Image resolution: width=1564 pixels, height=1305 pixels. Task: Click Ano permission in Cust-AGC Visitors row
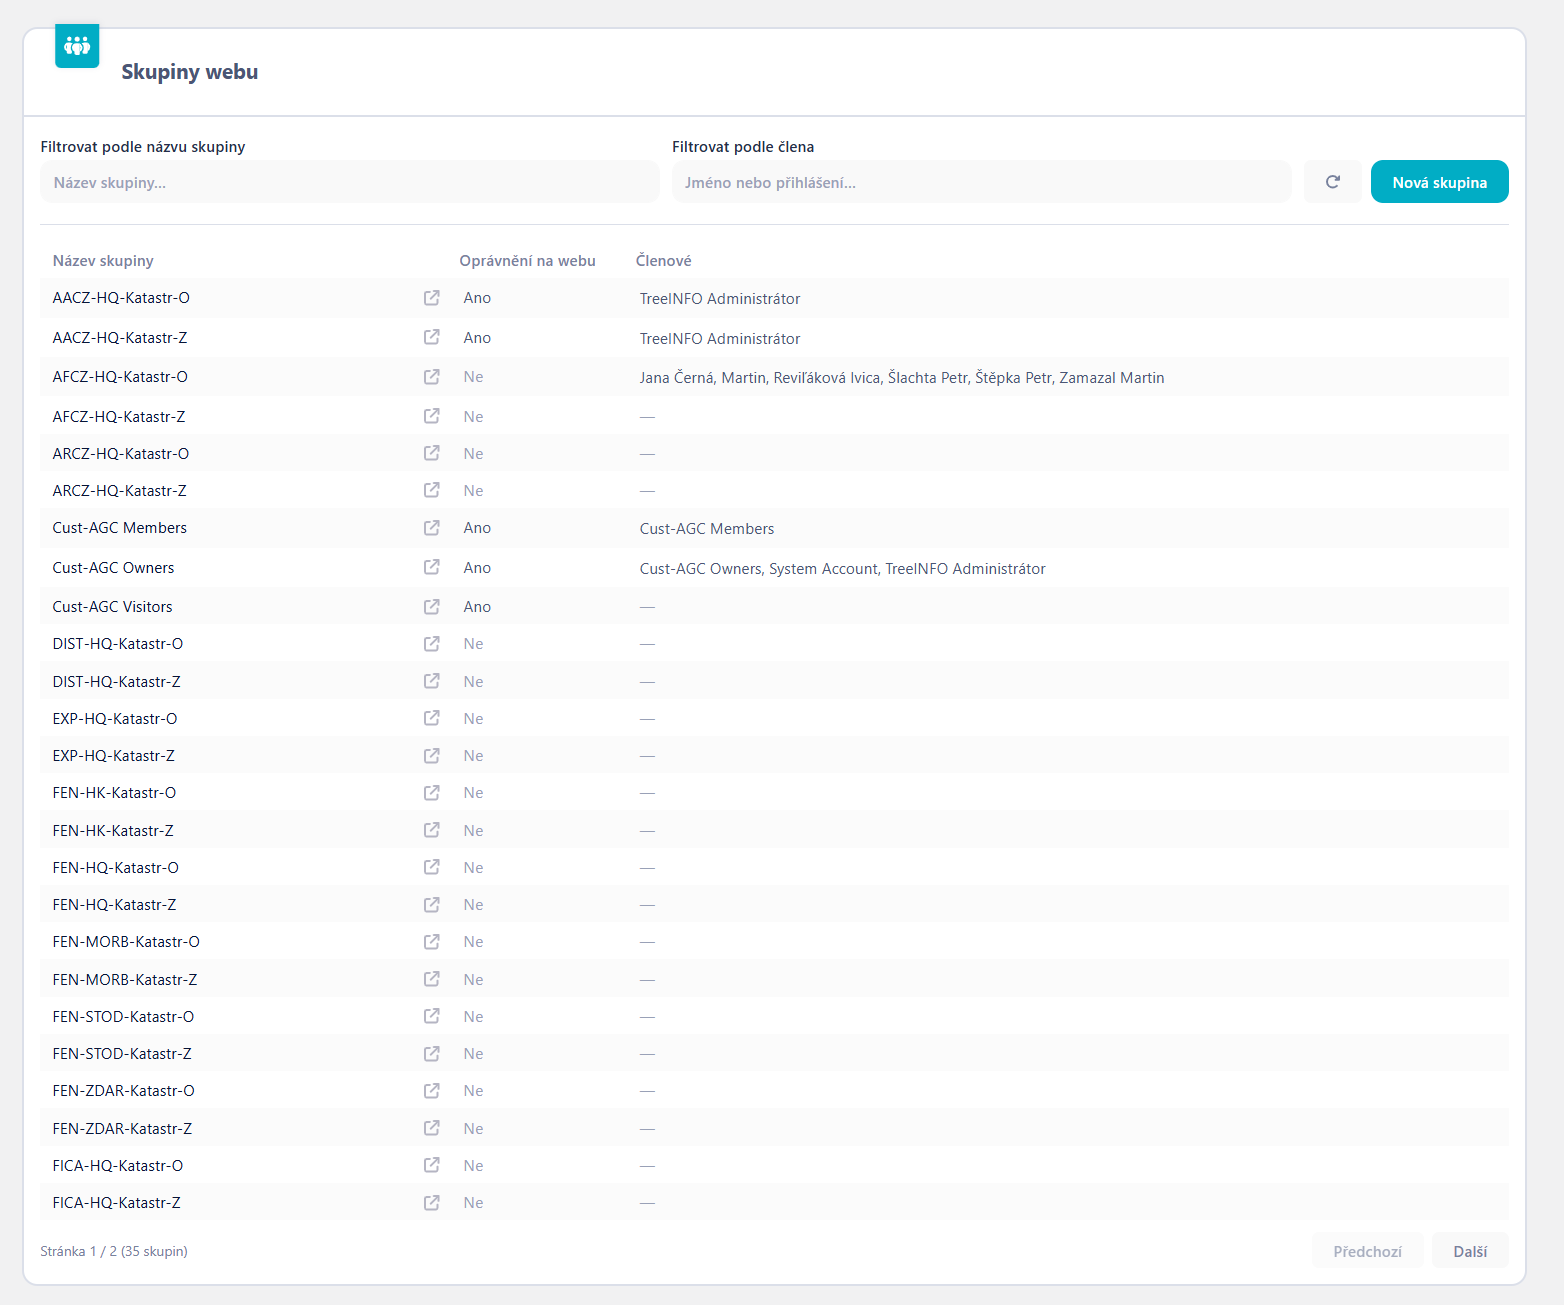(477, 607)
